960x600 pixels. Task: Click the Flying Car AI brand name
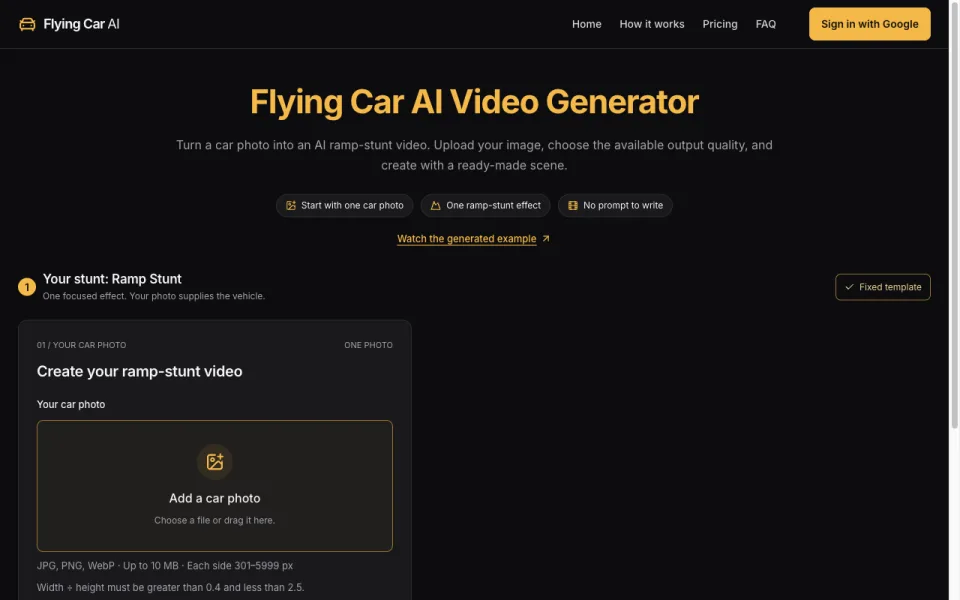[81, 24]
